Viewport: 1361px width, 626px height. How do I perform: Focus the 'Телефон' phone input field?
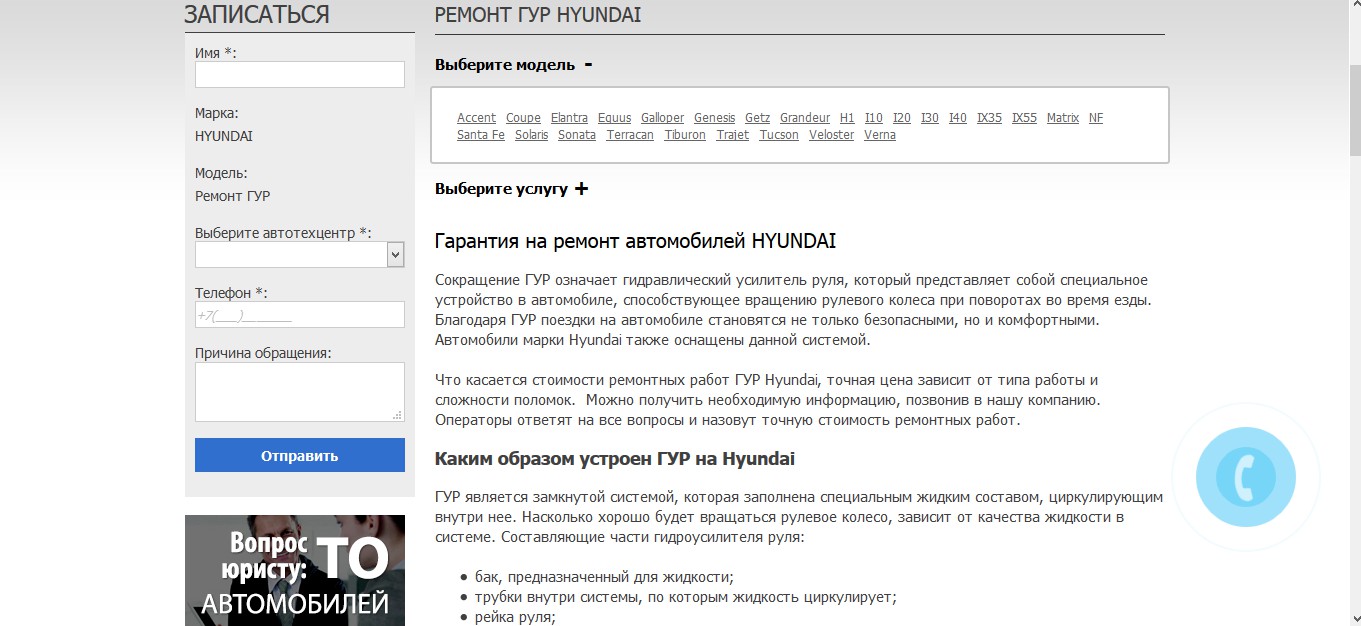click(300, 315)
